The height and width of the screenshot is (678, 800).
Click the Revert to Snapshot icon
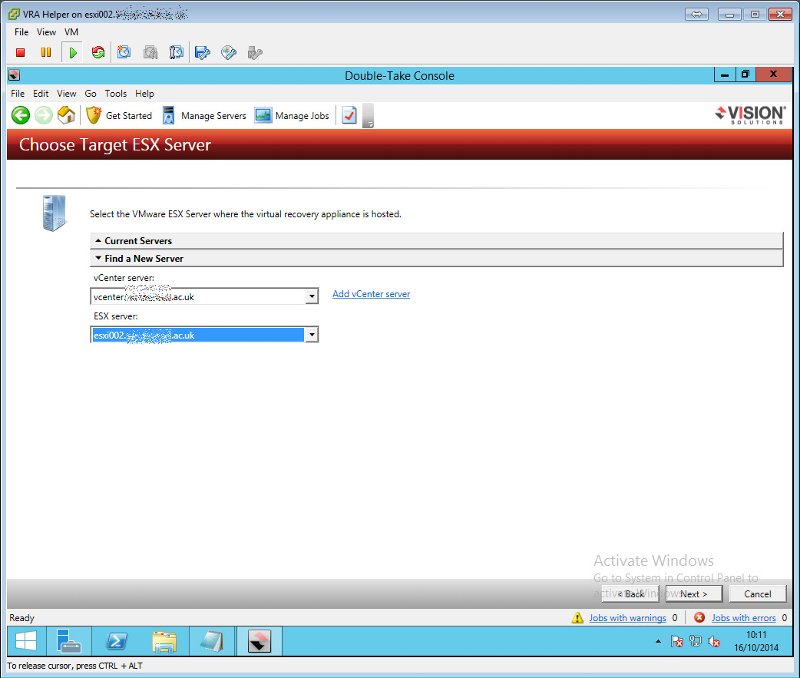coord(150,53)
